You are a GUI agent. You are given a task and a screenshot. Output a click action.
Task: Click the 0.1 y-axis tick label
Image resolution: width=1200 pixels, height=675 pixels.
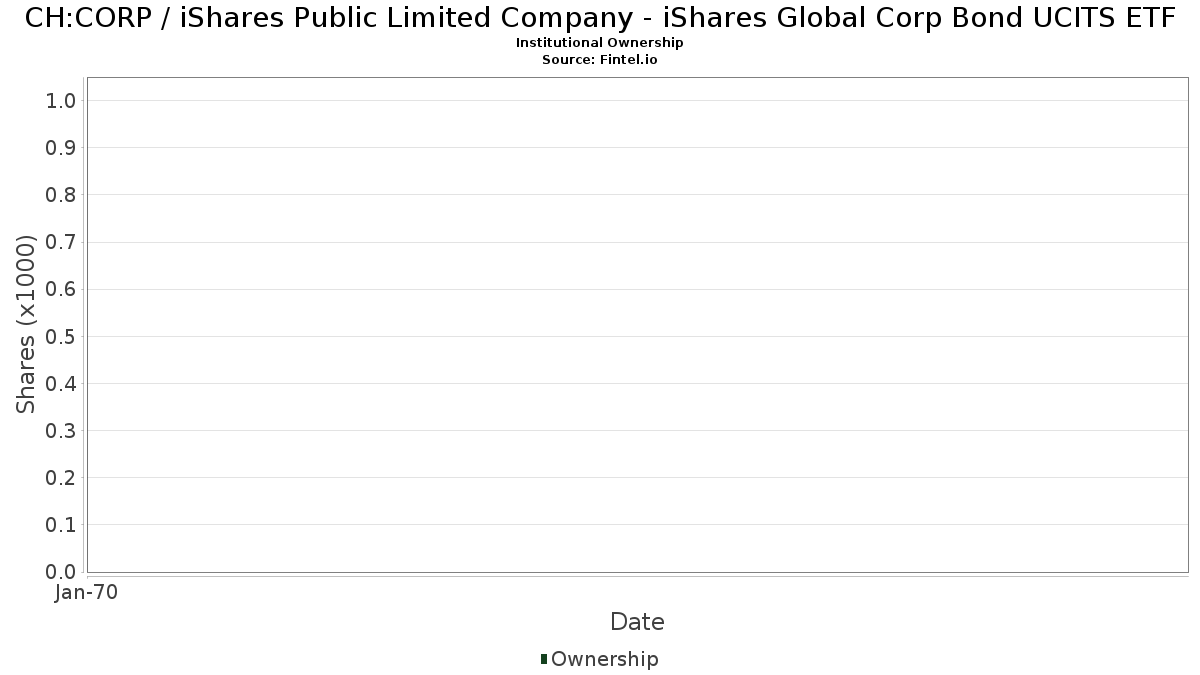coord(61,525)
